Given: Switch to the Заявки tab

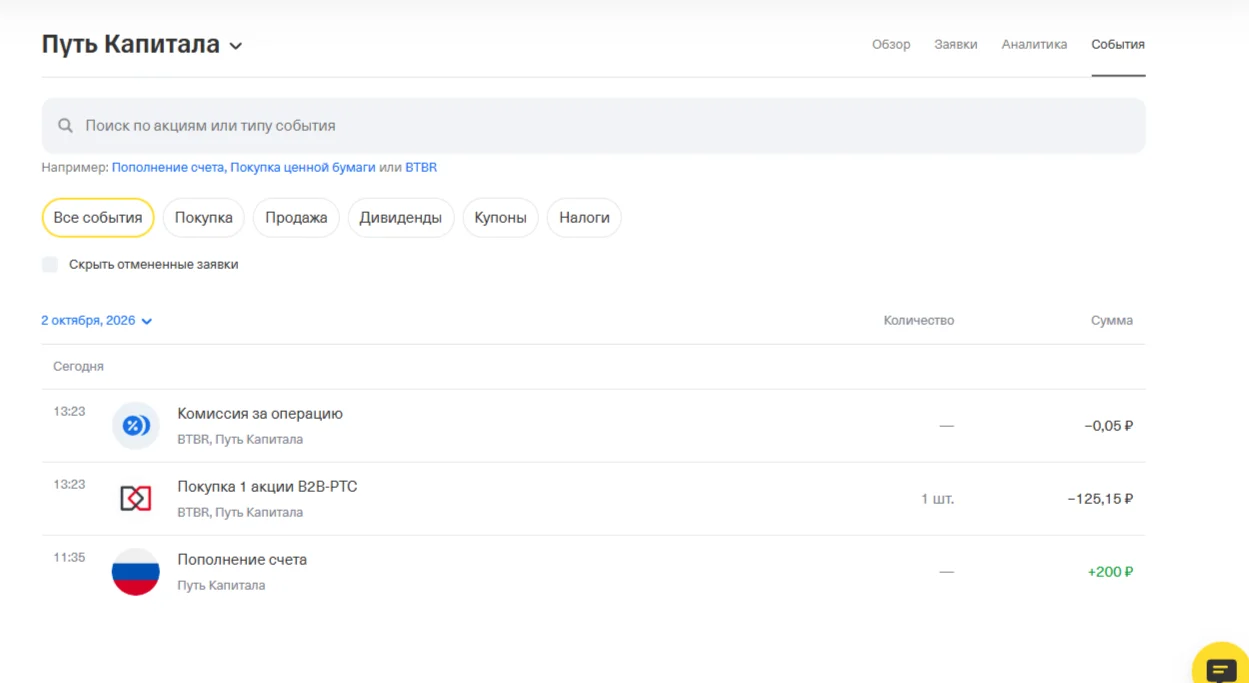Looking at the screenshot, I should [956, 44].
